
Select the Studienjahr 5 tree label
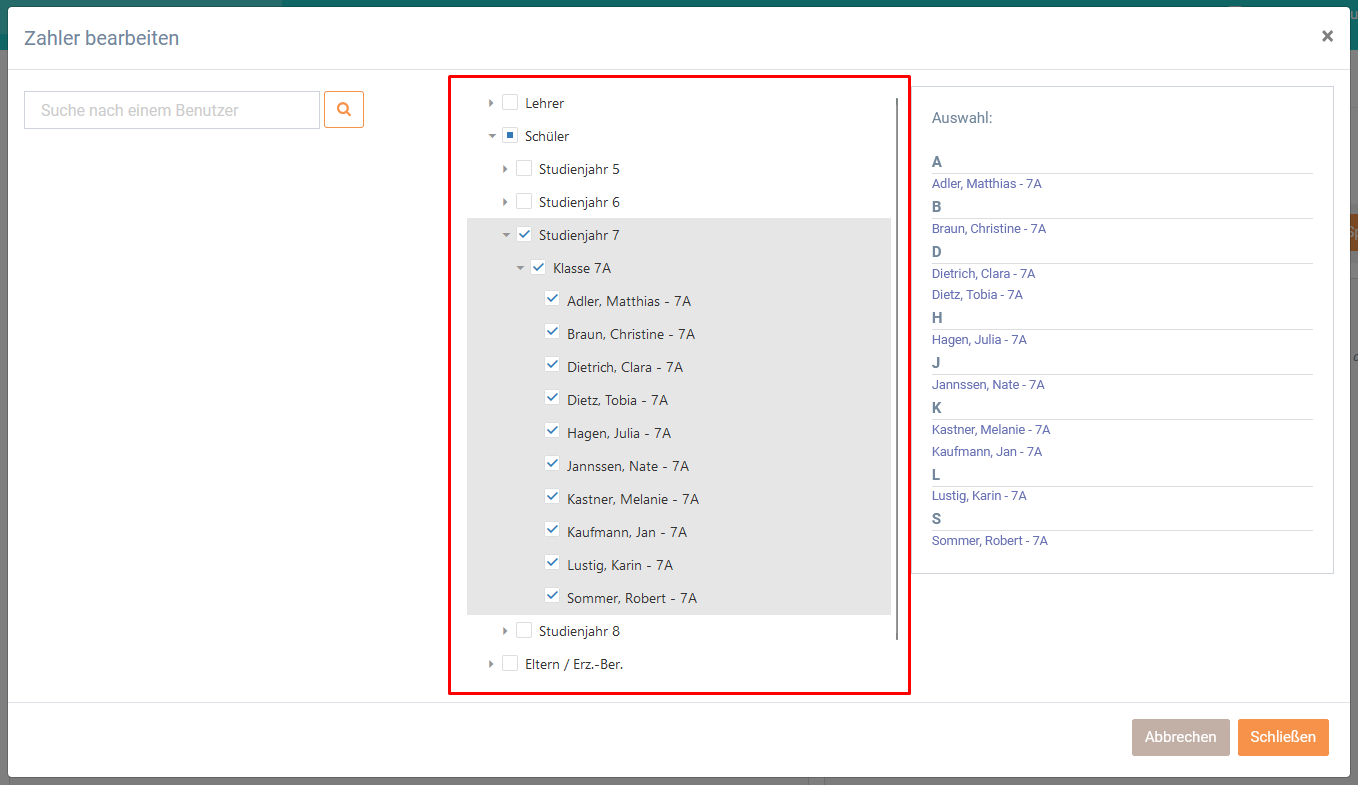tap(579, 169)
